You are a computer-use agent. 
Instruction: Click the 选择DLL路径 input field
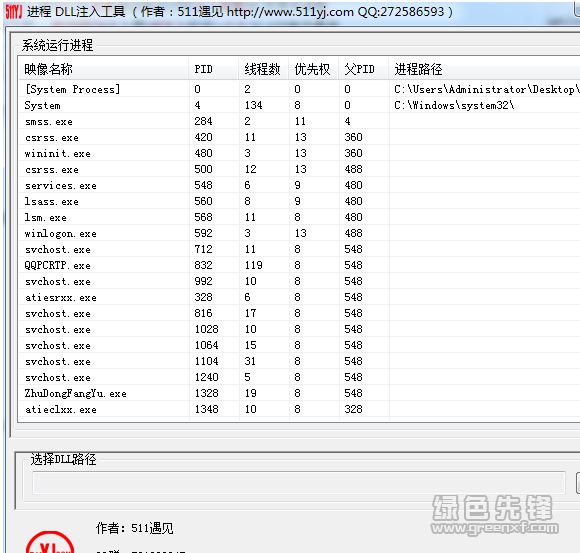299,483
